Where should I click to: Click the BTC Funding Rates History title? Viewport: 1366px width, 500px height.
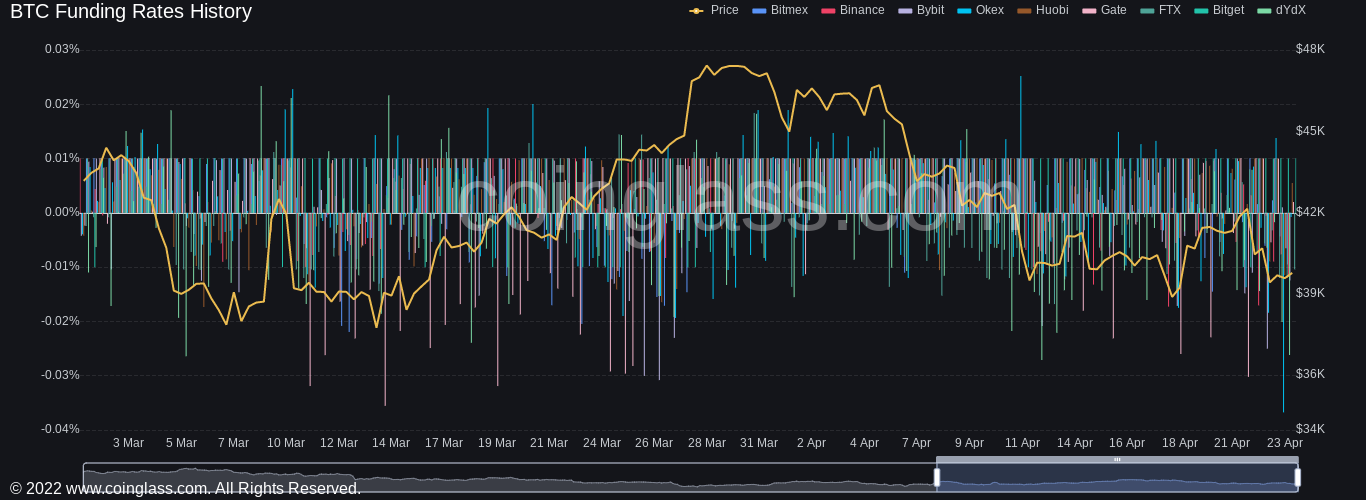[x=131, y=12]
